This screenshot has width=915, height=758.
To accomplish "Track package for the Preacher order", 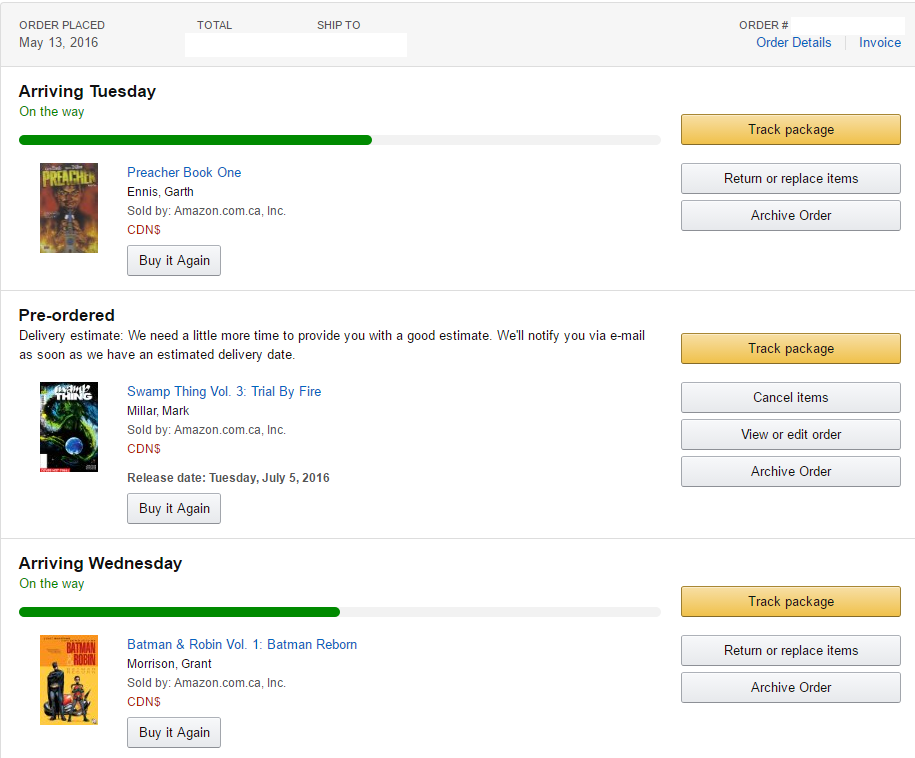I will click(790, 129).
